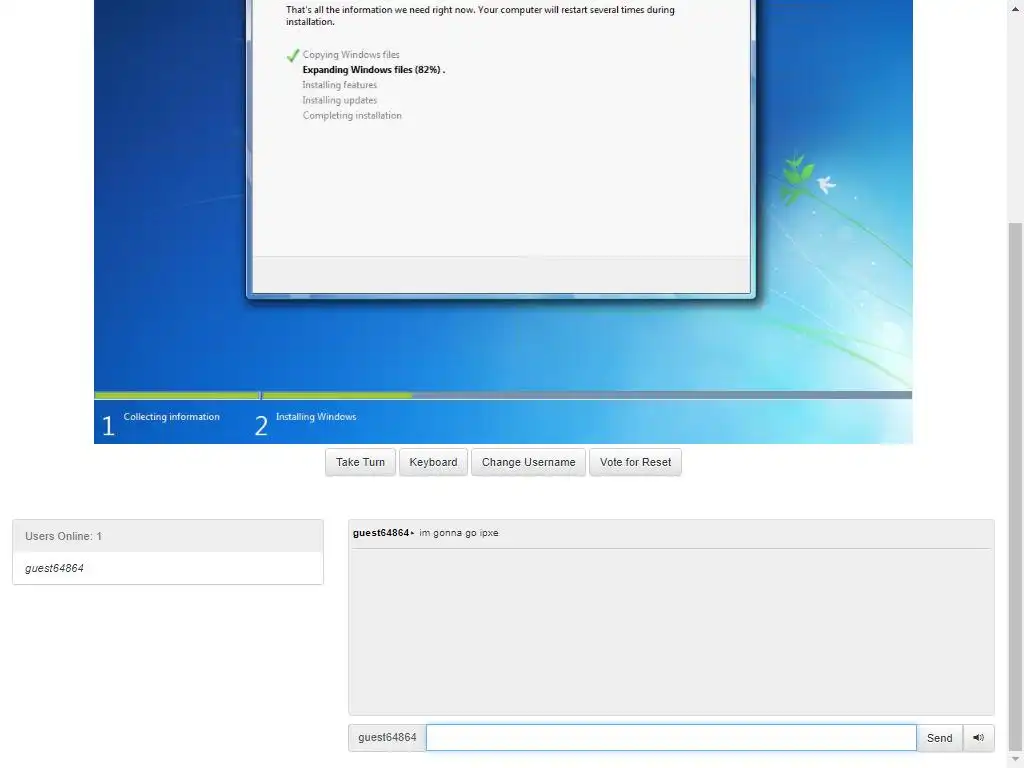Screen dimensions: 1024x768
Task: Click the 'im gonna go ipxe' chat message
Action: click(x=458, y=533)
